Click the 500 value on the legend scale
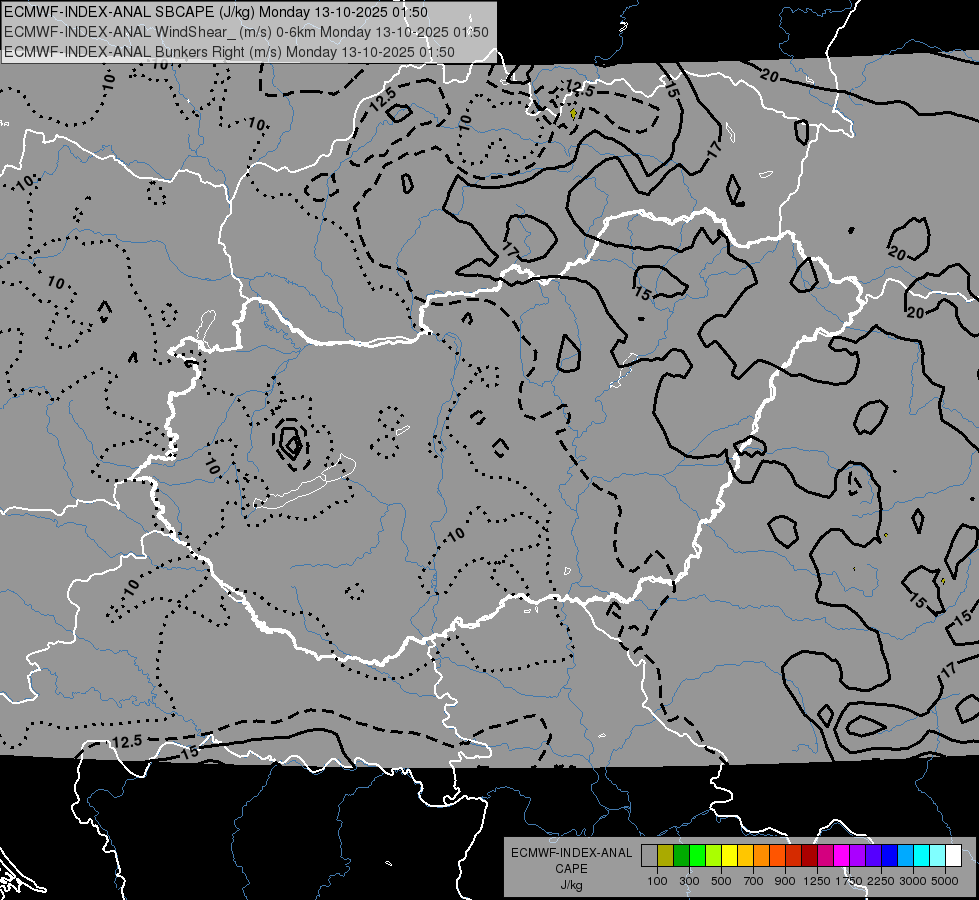Viewport: 979px width, 900px height. click(x=721, y=881)
